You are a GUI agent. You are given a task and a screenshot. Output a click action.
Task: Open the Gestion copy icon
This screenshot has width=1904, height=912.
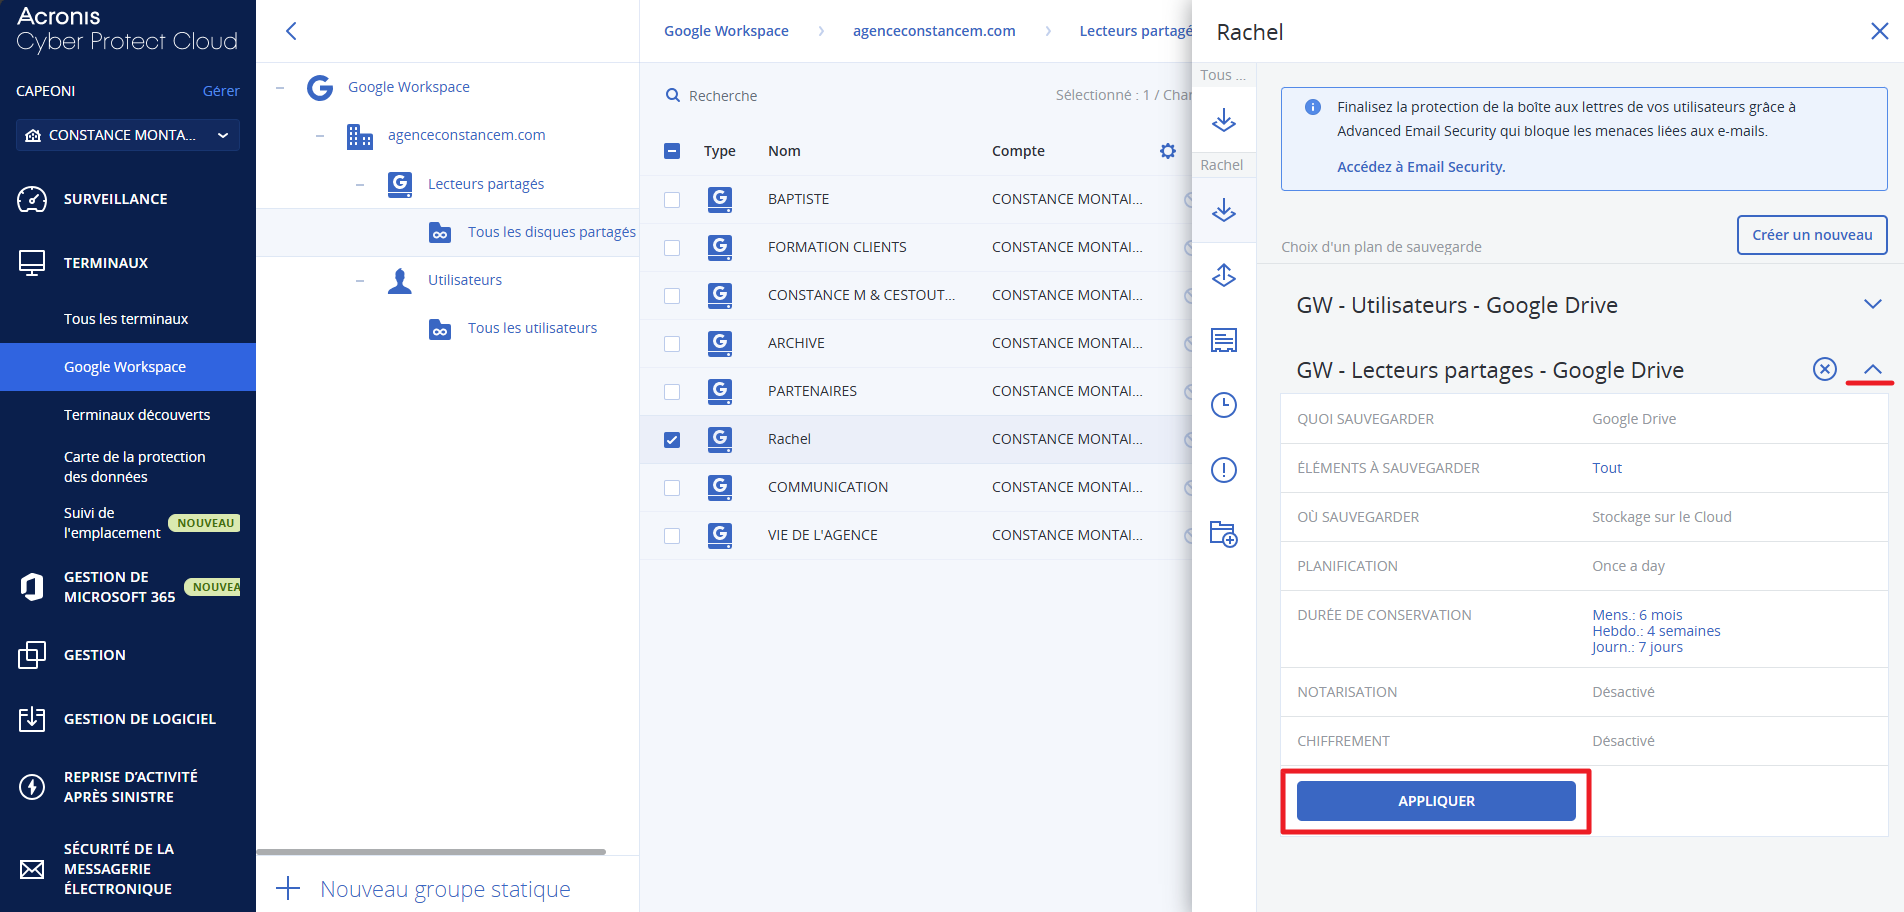(x=32, y=655)
